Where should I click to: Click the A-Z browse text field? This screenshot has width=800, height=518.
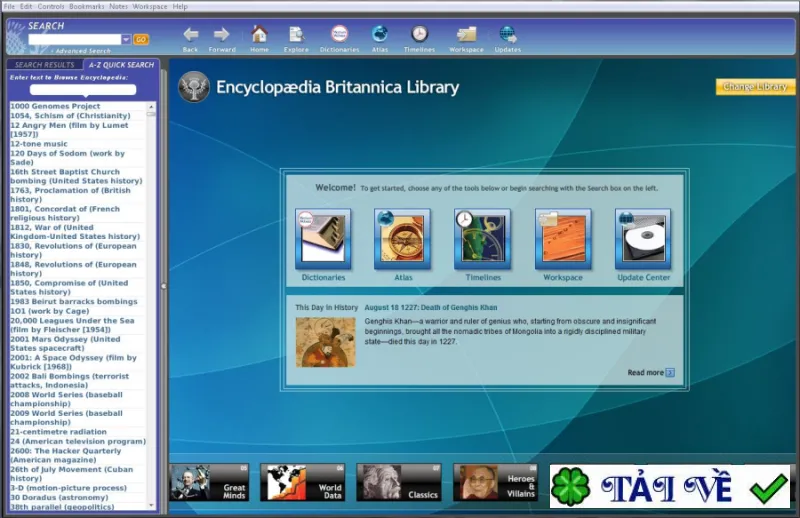coord(83,90)
